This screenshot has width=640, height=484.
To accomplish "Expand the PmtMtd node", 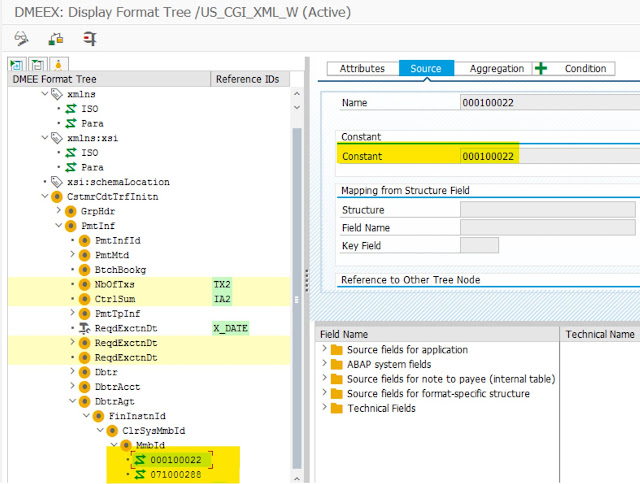I will coord(72,255).
